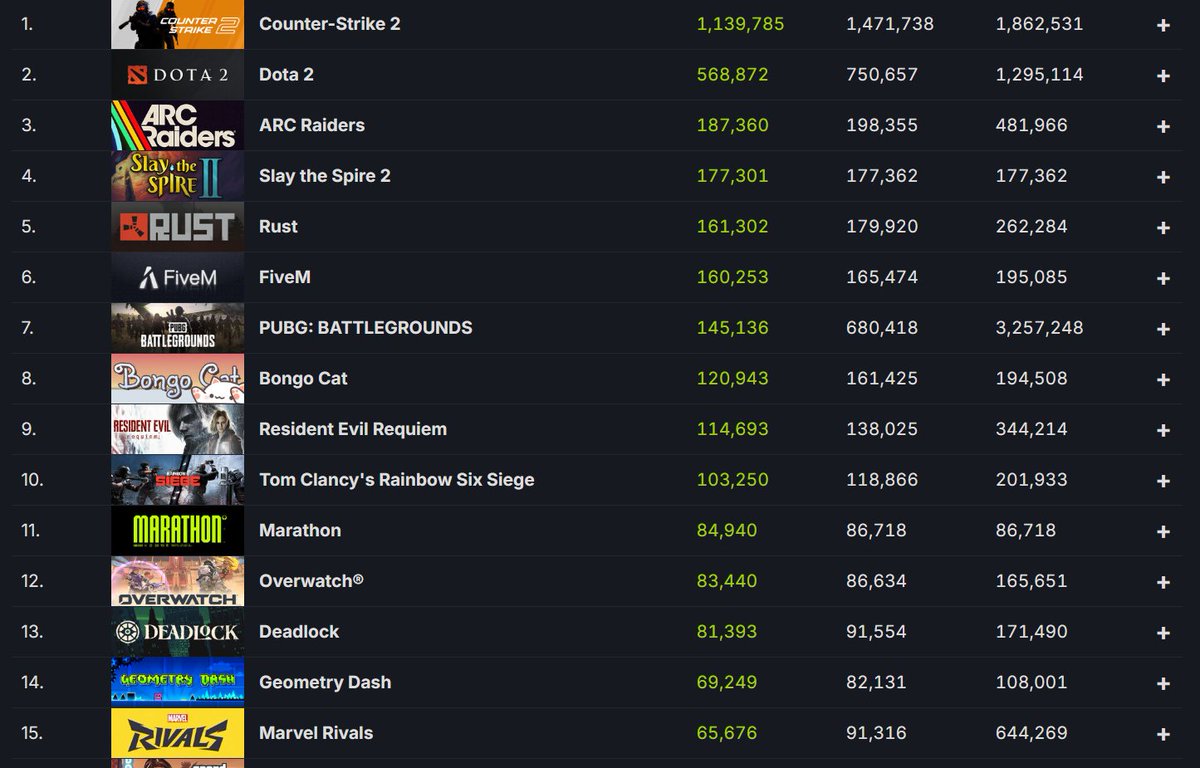Click Counter-Strike 2 all-time peak 1,862,531
Viewport: 1200px width, 768px height.
pos(1039,23)
